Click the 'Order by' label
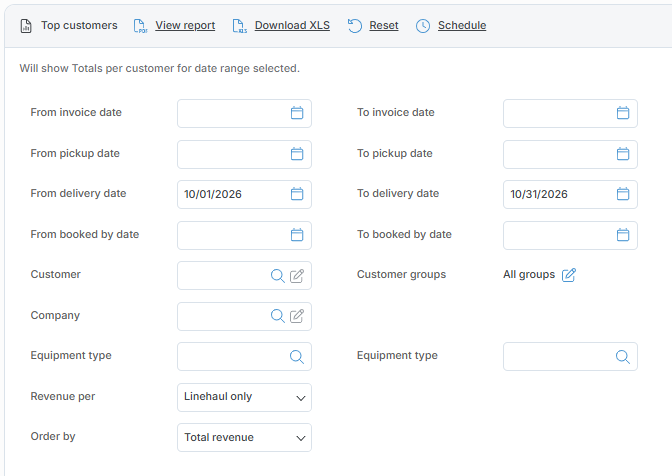672x476 pixels. pos(53,436)
